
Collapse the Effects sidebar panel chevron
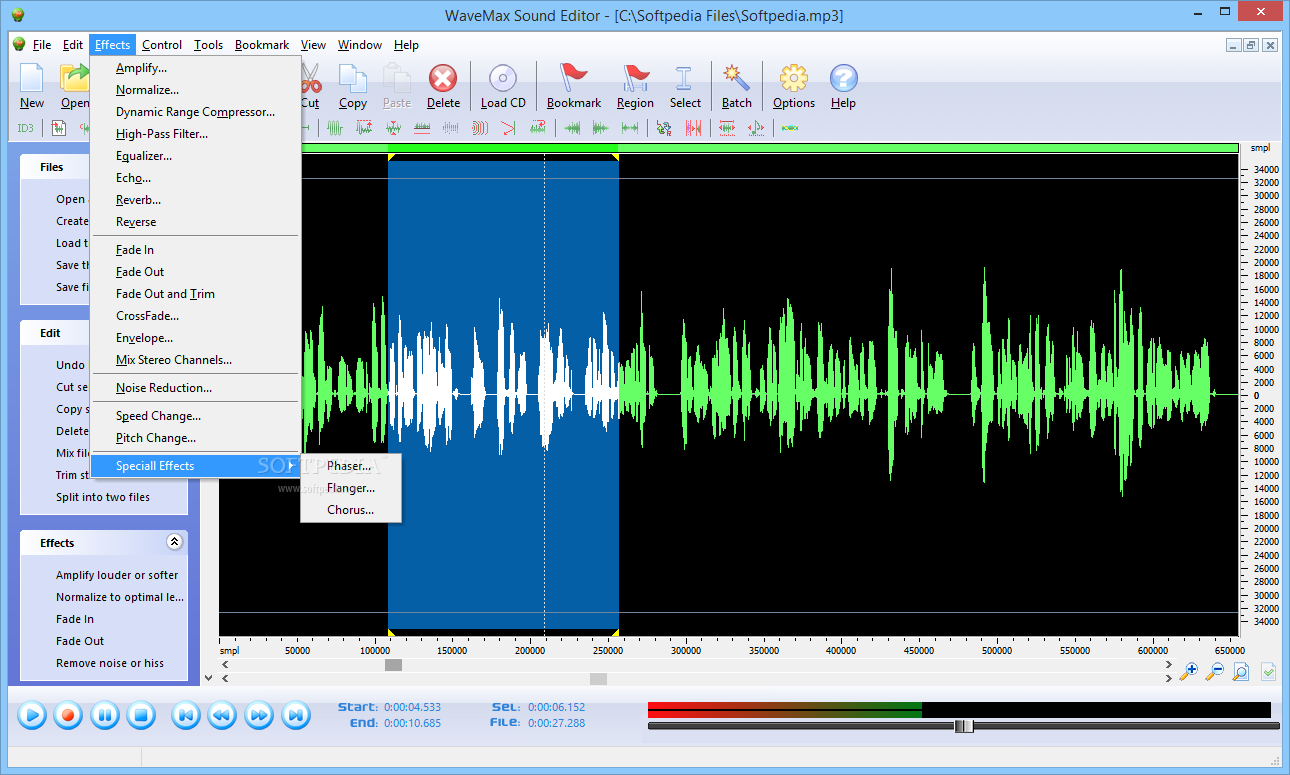(174, 542)
